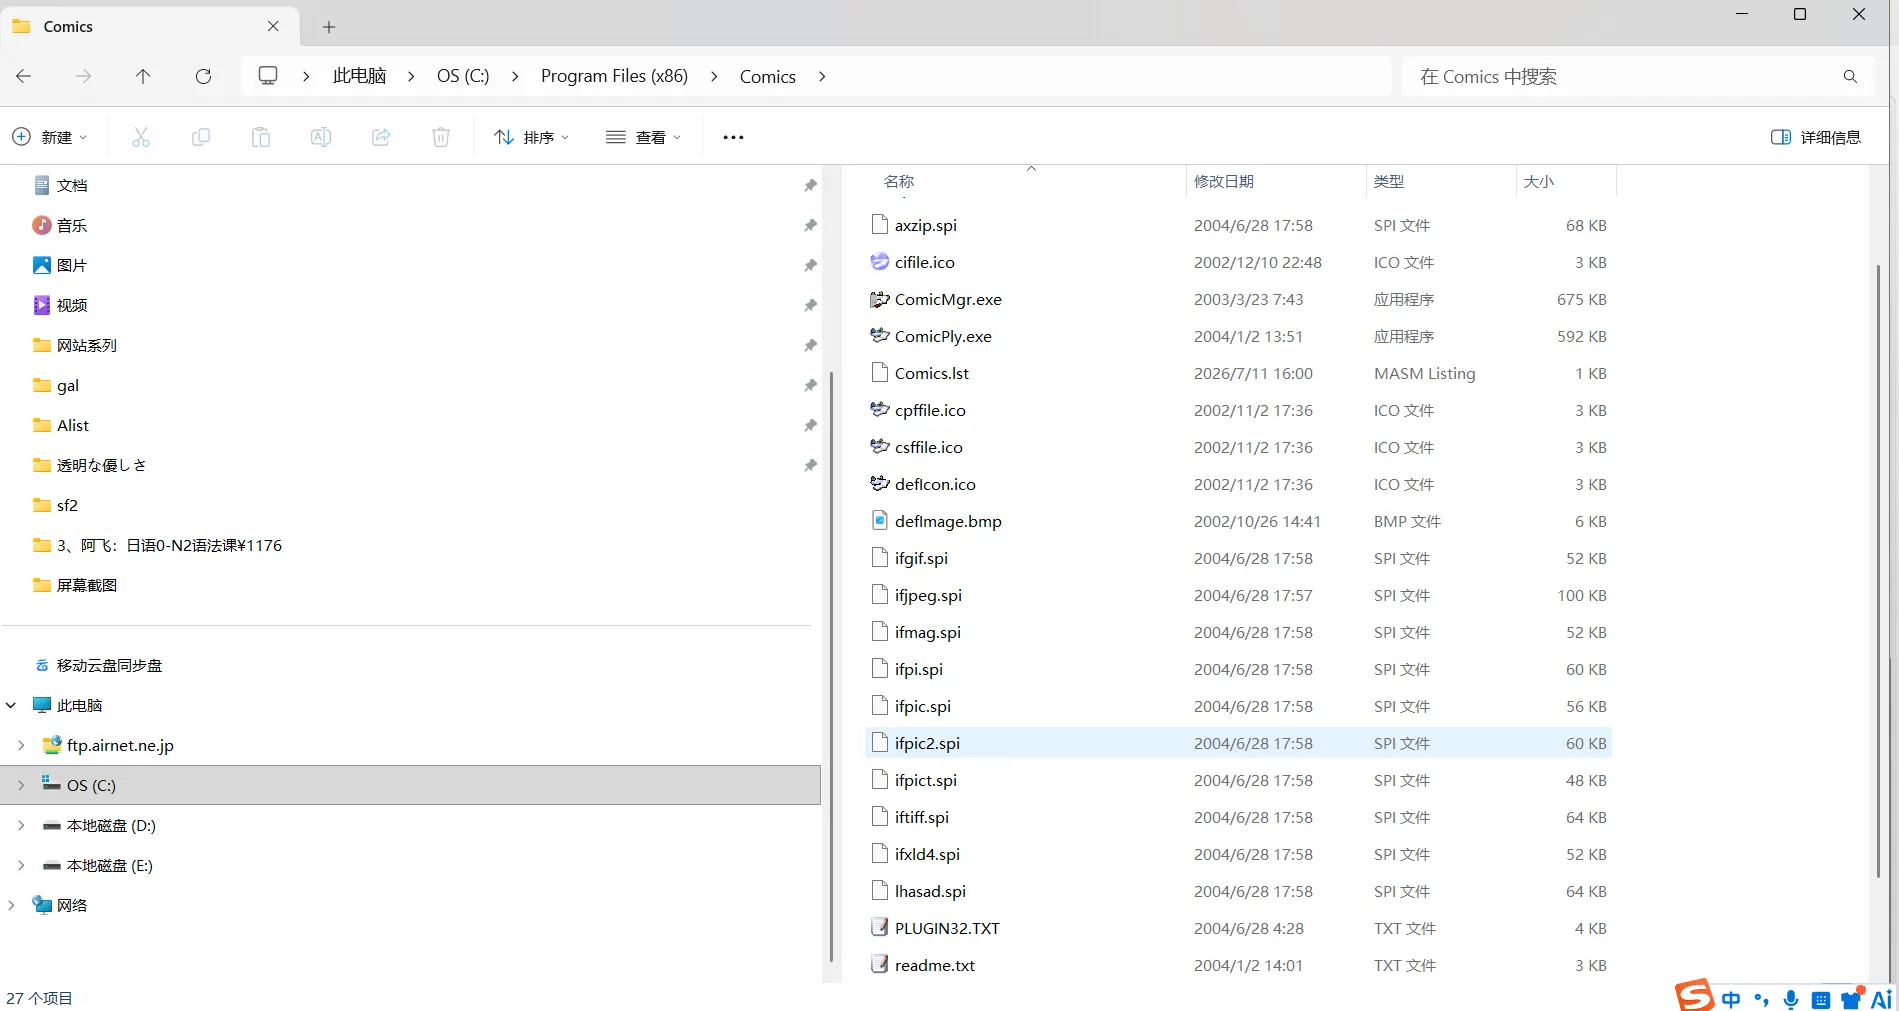Click the Share icon in toolbar
The height and width of the screenshot is (1011, 1899).
381,137
